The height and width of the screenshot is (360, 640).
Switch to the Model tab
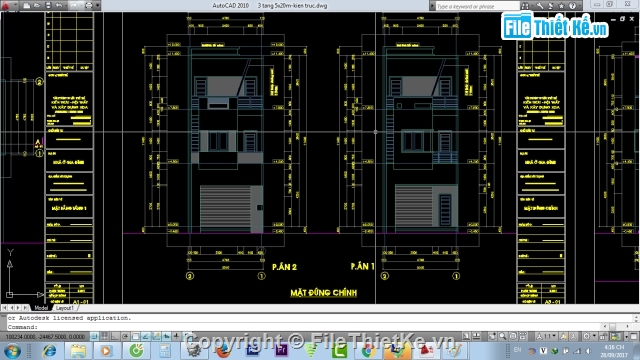(41, 308)
